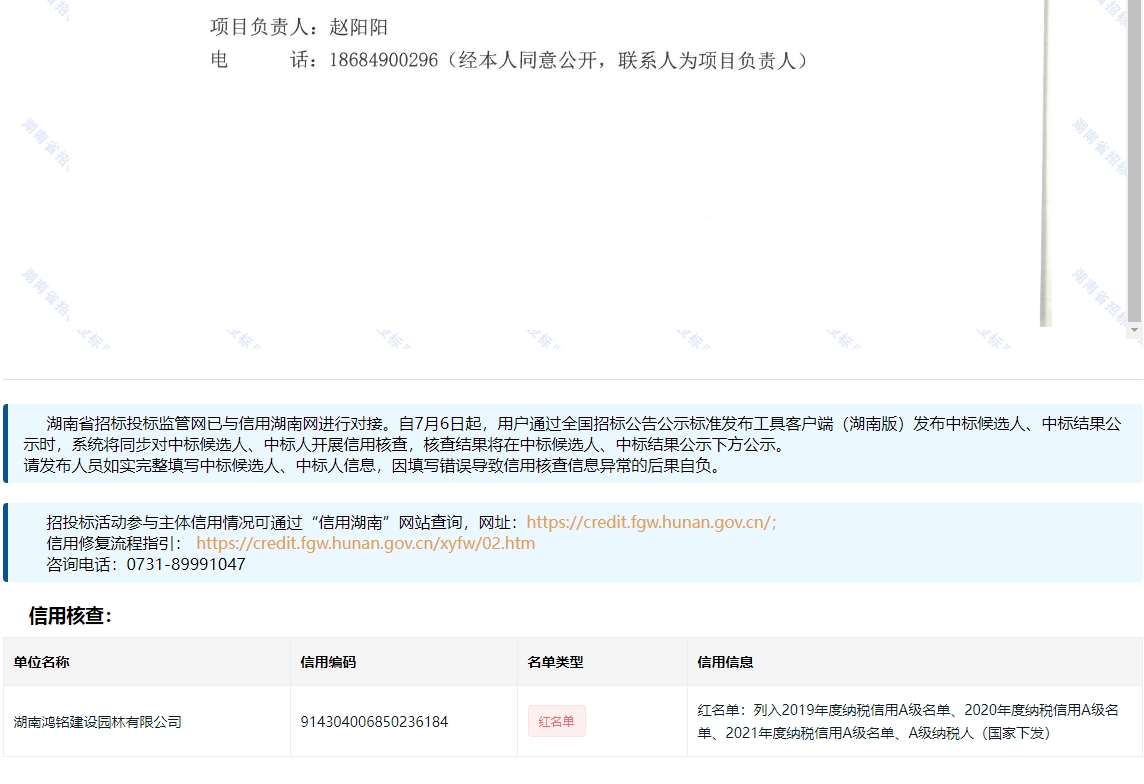Click the consultation phone 0731-89991047
The image size is (1144, 784).
(x=185, y=564)
